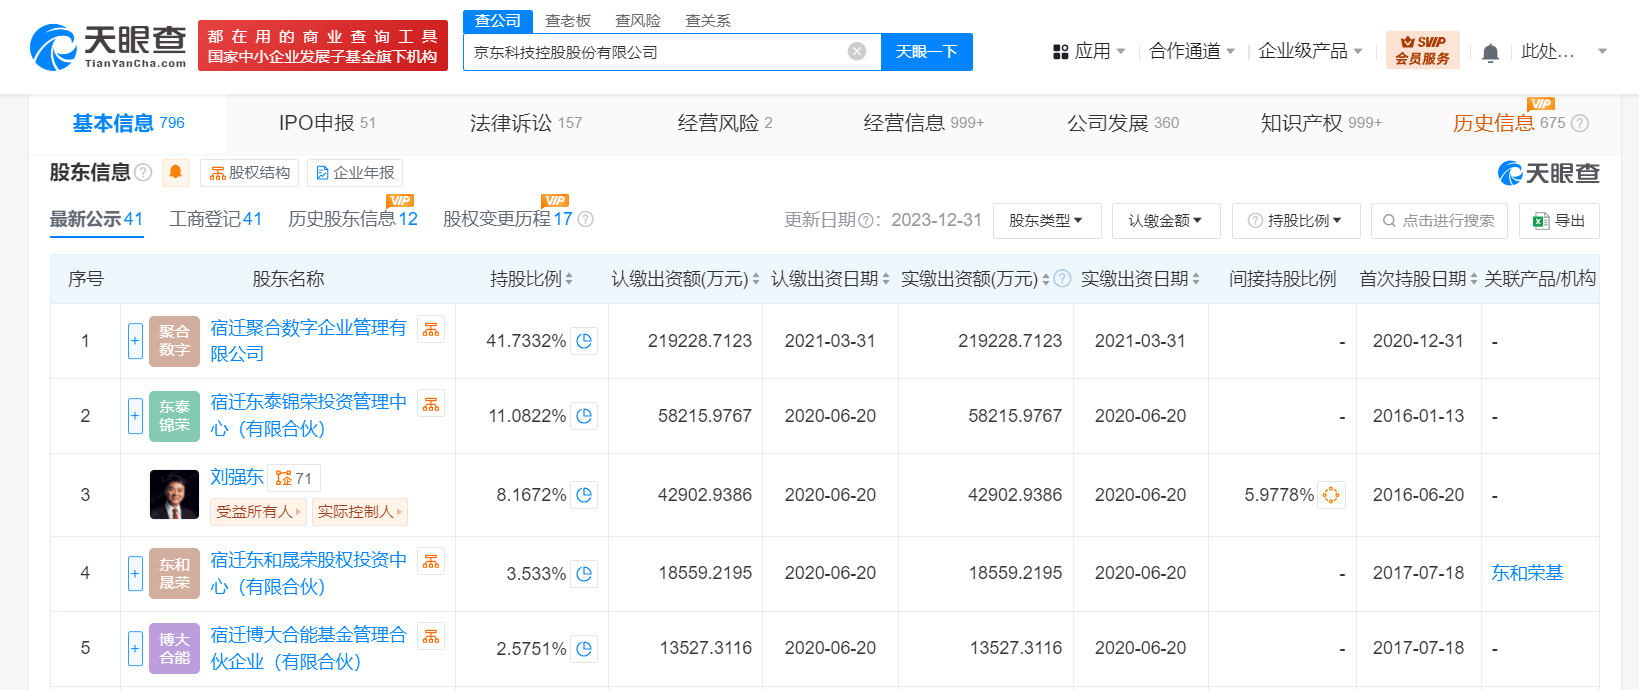Screen dimensions: 1639x690
Task: Switch to the 法律诉讼 tab
Action: pos(526,123)
